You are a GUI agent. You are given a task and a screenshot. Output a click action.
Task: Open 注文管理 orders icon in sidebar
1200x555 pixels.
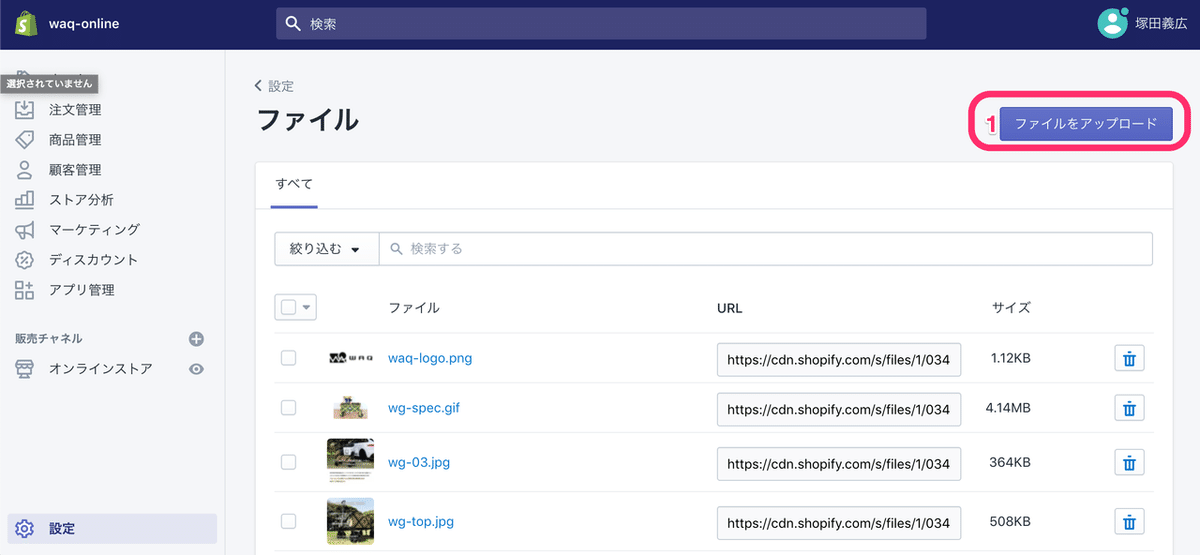point(25,110)
